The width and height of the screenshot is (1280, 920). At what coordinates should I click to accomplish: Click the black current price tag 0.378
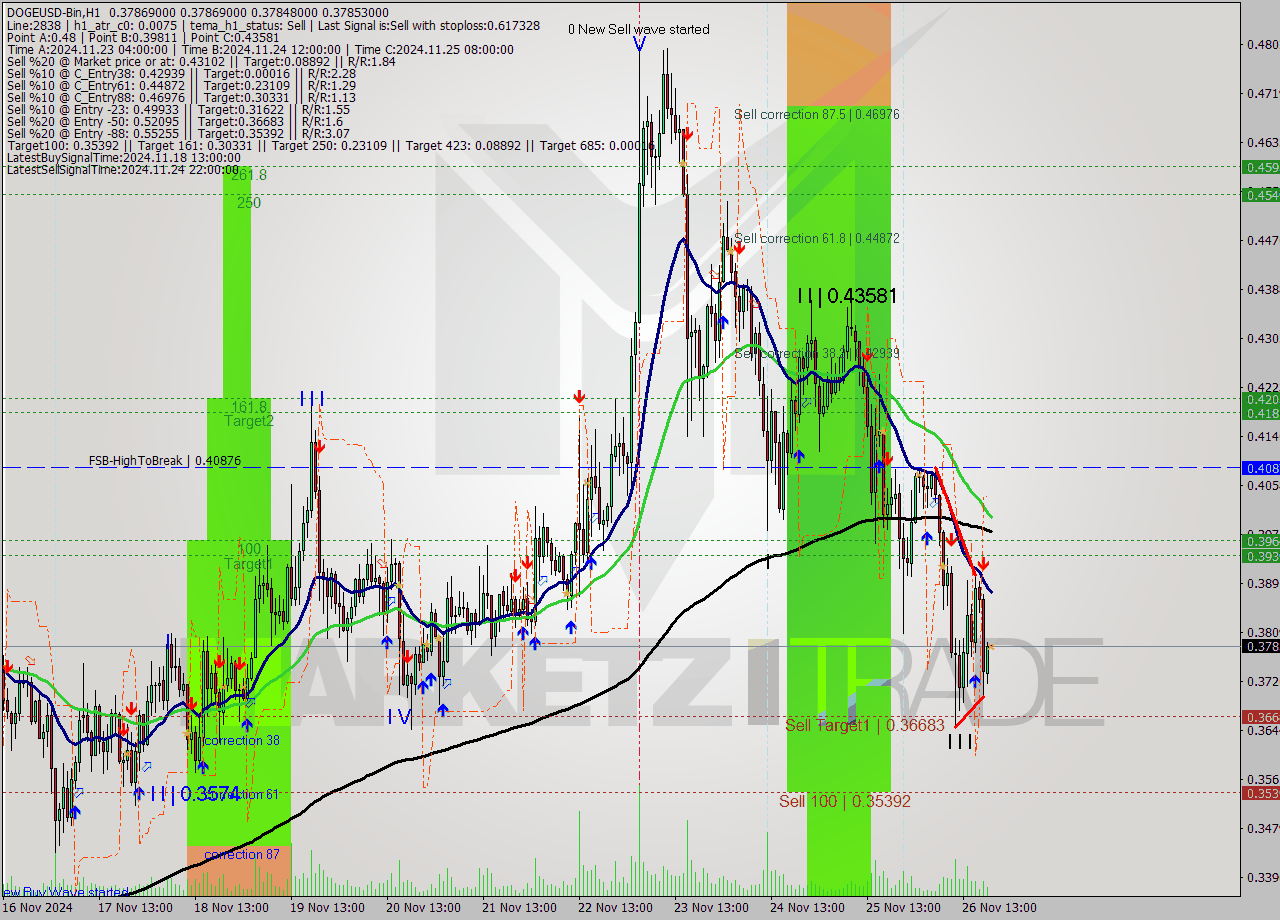(x=1260, y=646)
